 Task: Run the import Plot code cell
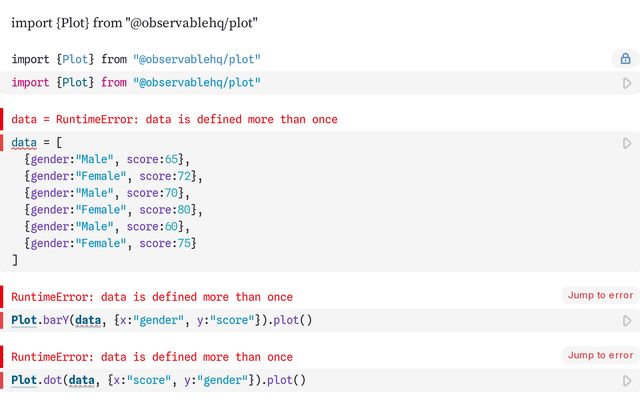coord(627,83)
